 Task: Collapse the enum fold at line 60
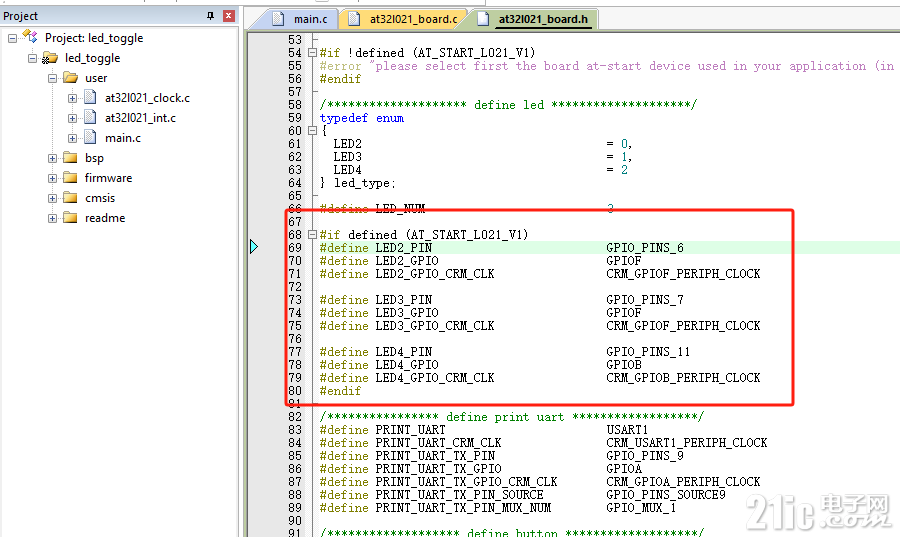(312, 131)
